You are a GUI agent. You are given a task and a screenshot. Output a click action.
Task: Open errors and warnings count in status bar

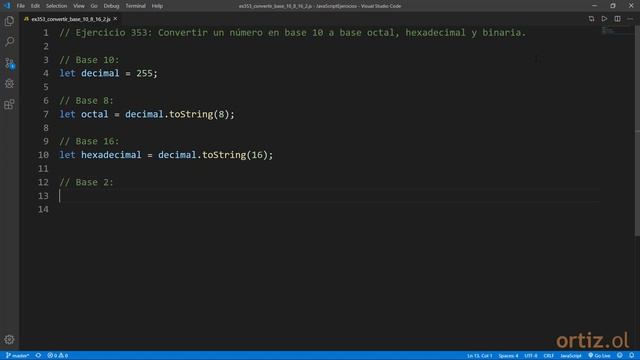58,356
